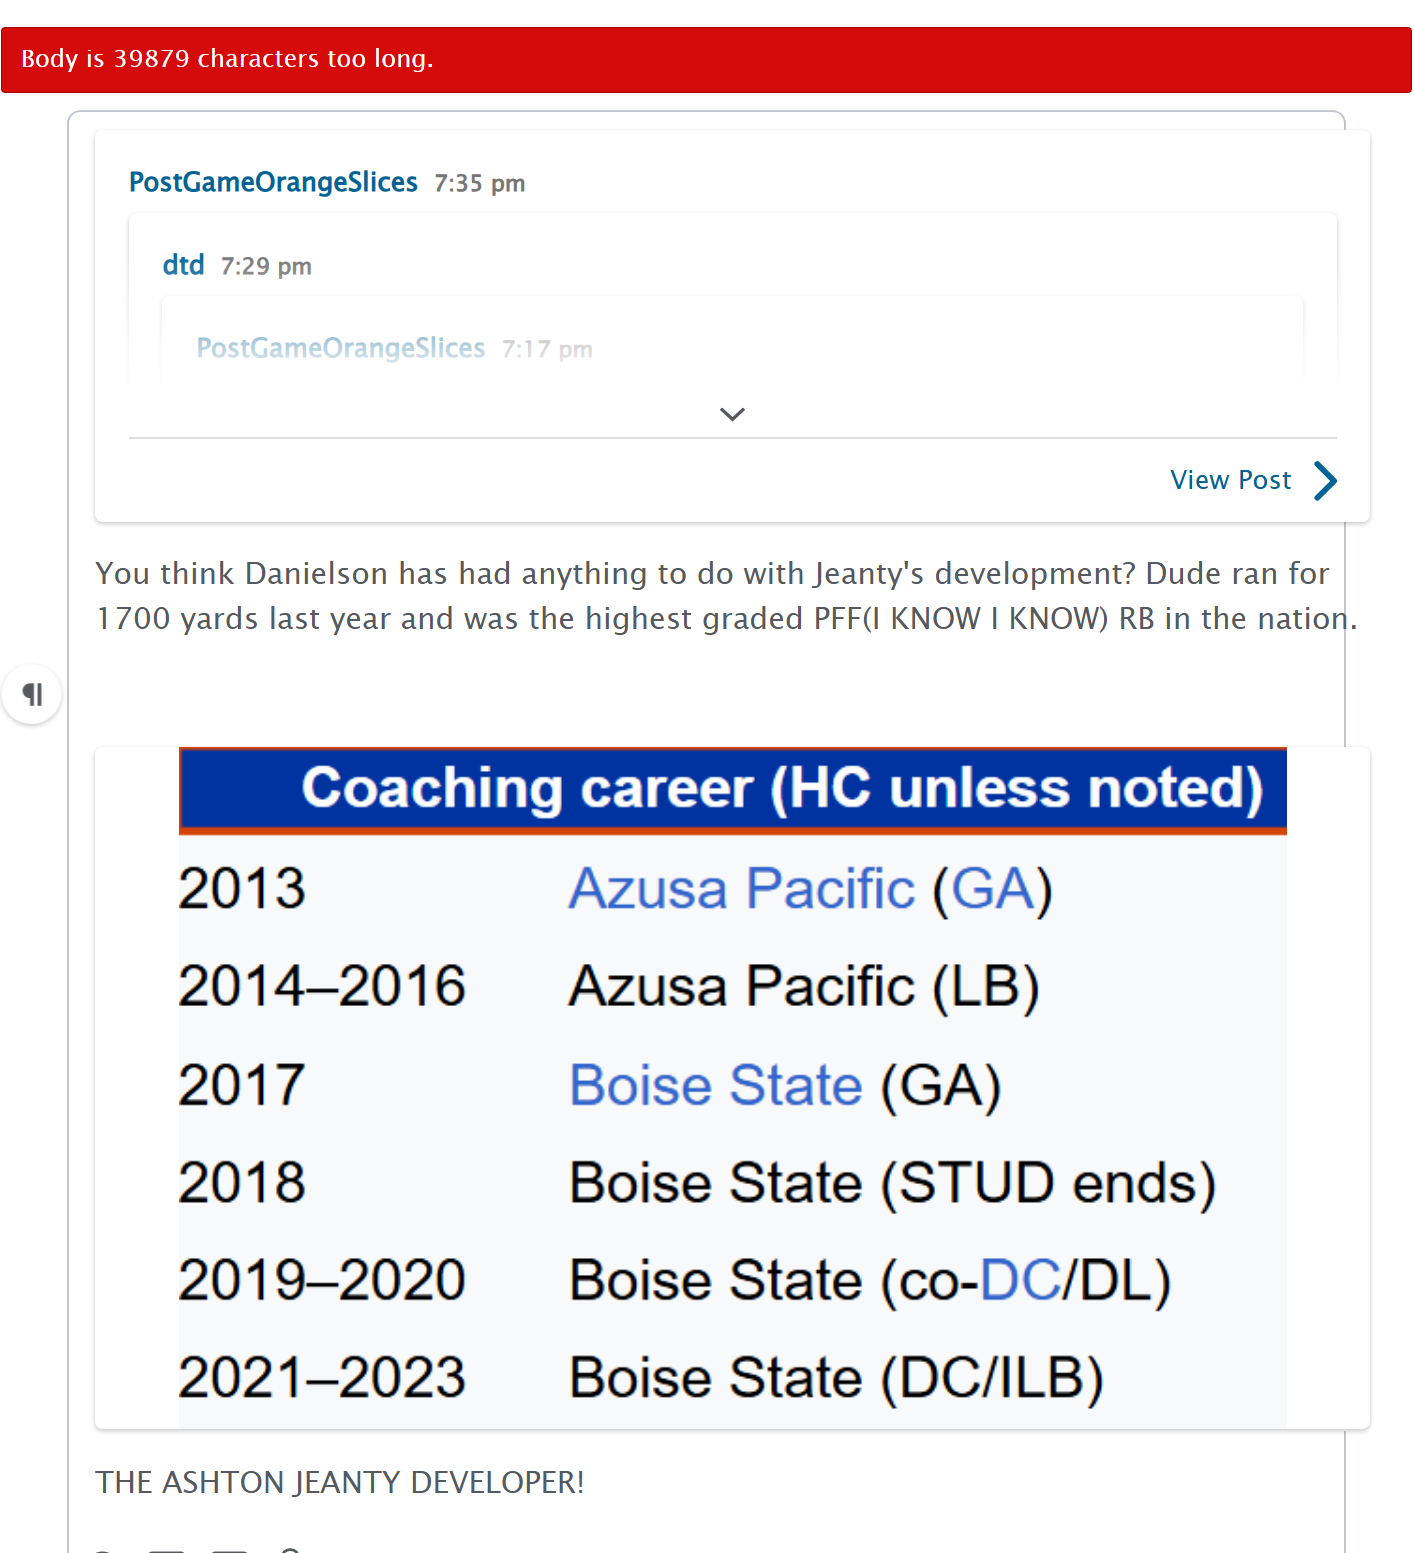This screenshot has height=1553, width=1414.
Task: Open PostGameOrangeSlices profile from 7:35 pm quote
Action: pos(273,182)
